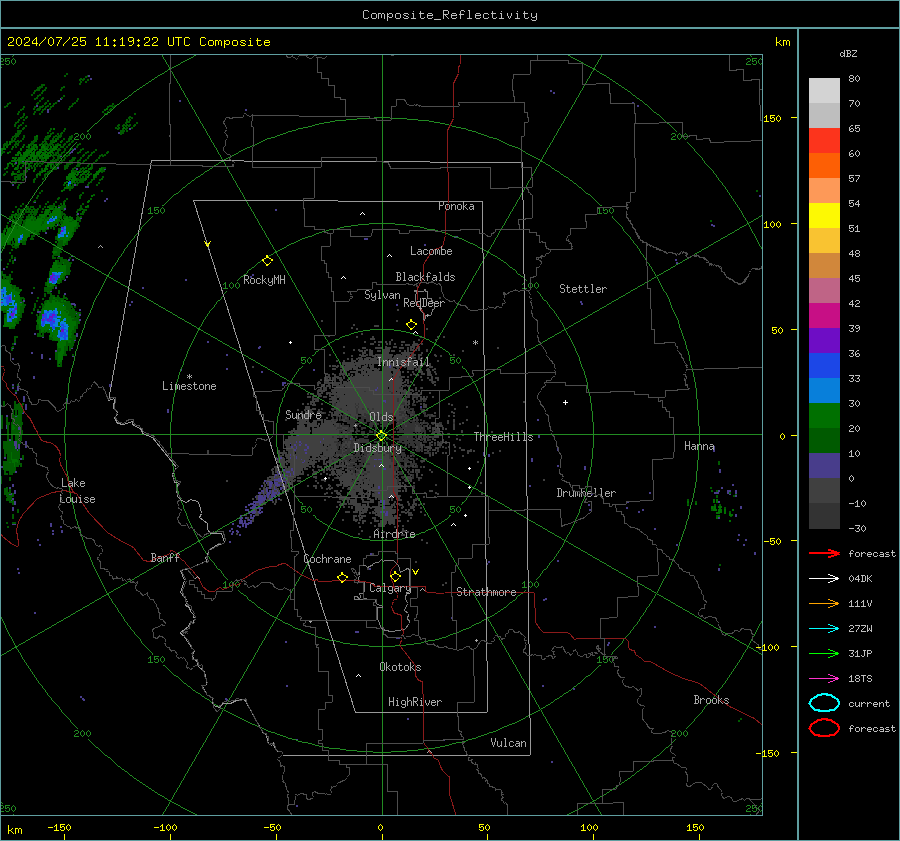
Task: Click the Blackfalds map label
Action: 425,277
